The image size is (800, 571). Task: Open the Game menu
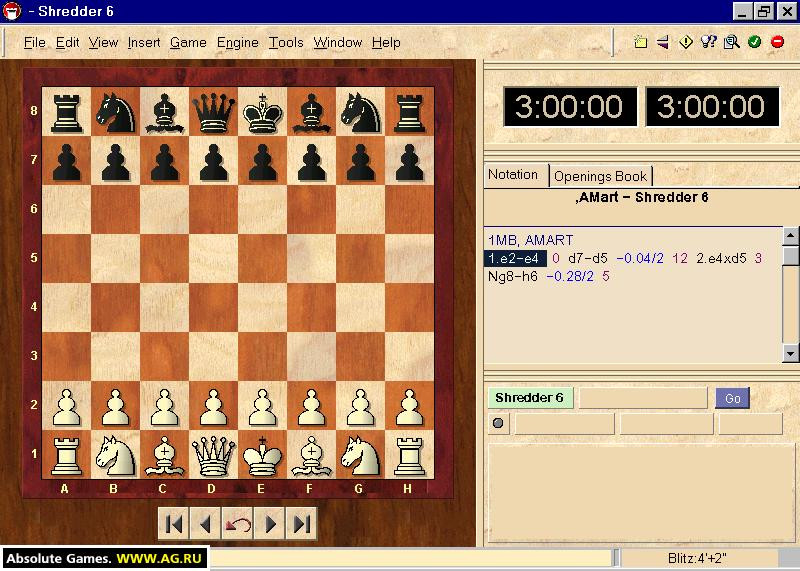pos(188,42)
